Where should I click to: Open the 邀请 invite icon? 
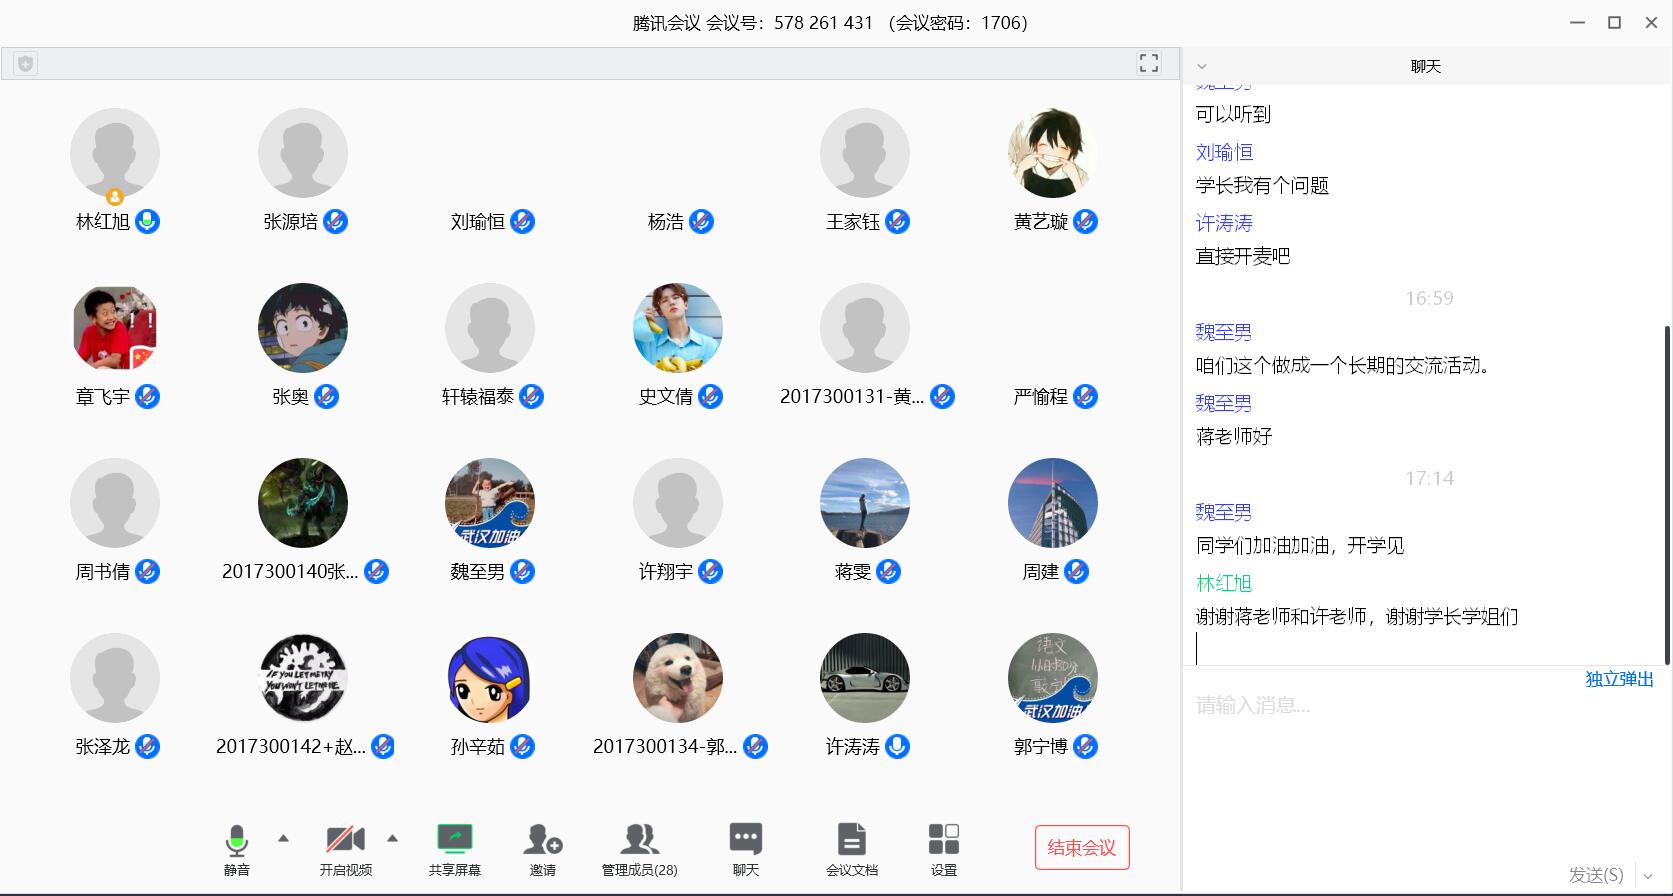[542, 841]
